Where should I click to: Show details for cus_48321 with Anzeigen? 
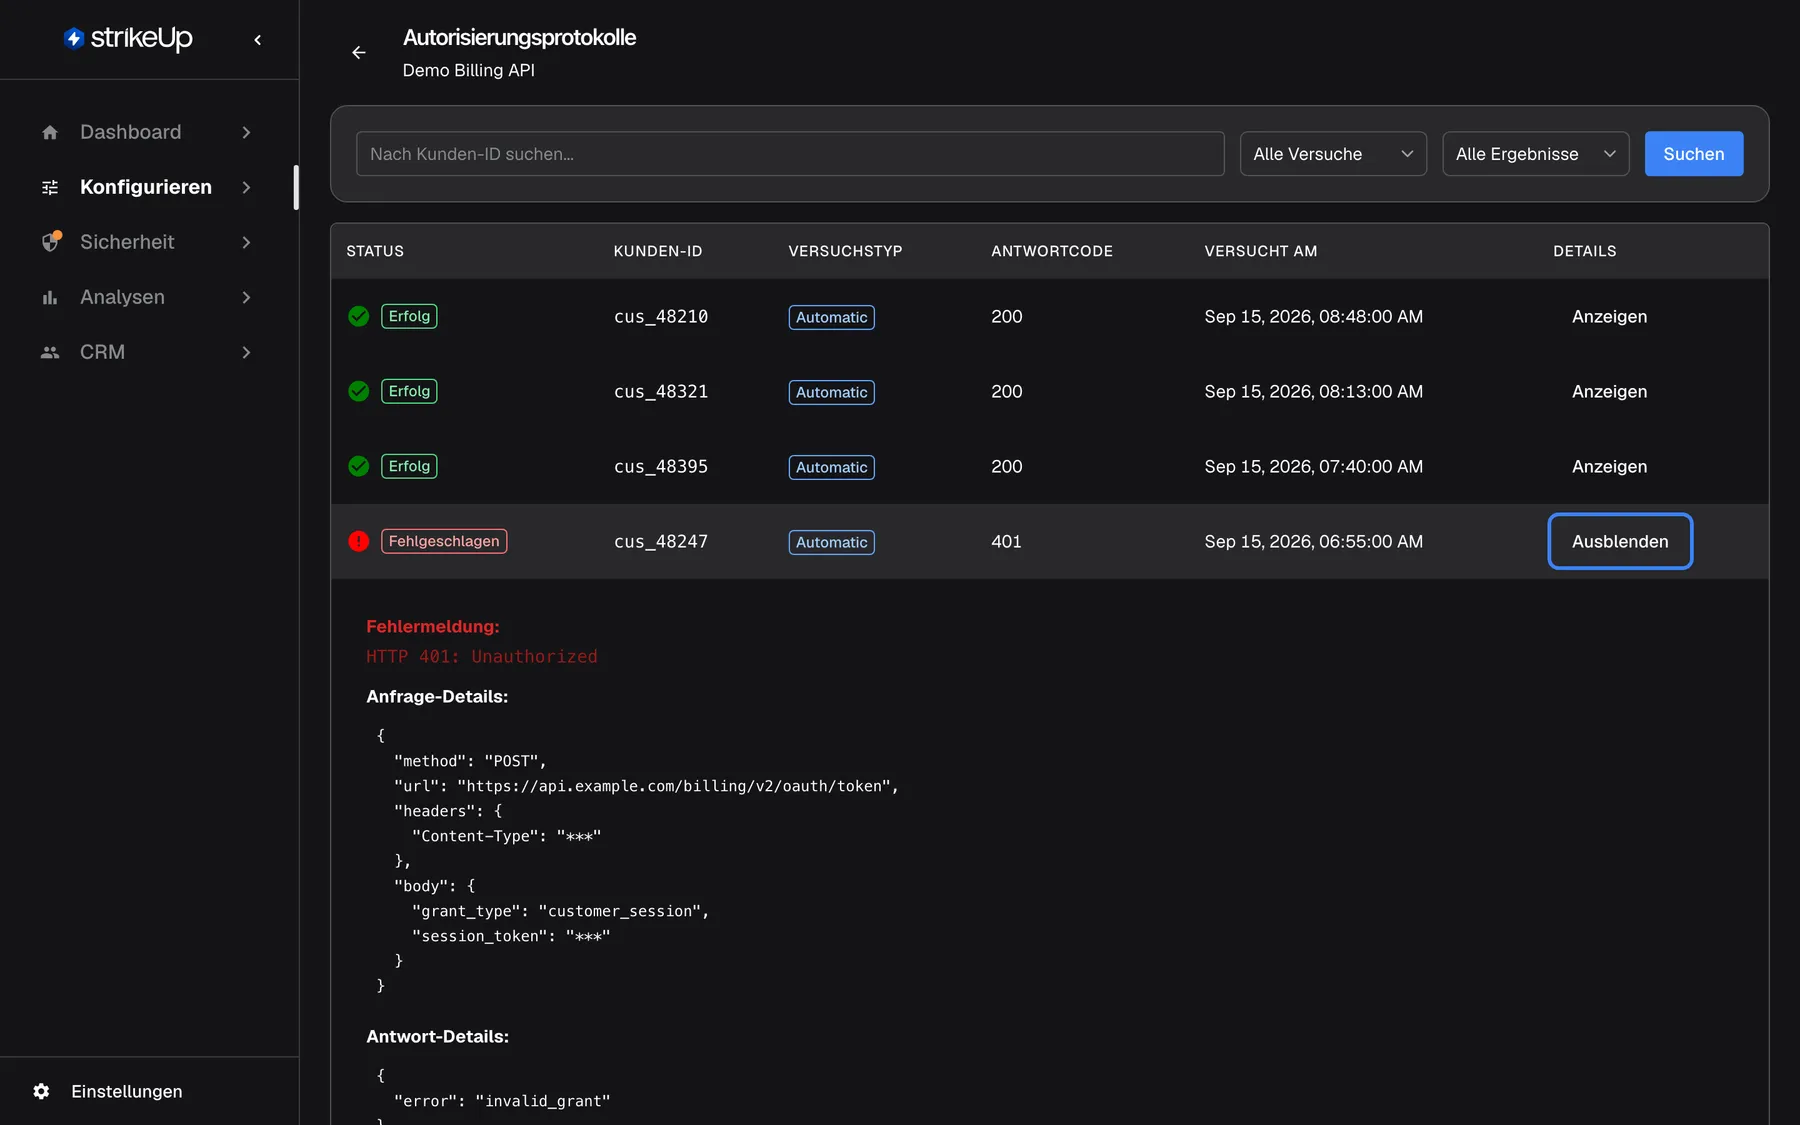click(1609, 391)
